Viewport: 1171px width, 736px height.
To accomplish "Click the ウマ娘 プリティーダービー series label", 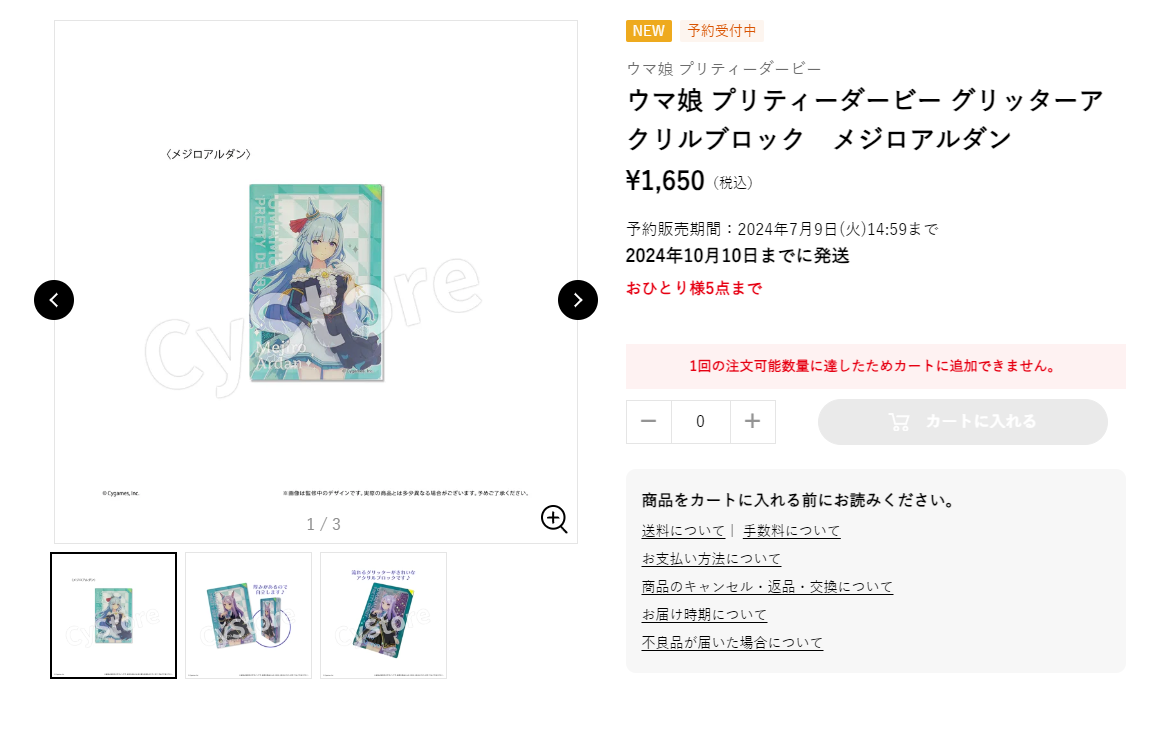I will pyautogui.click(x=724, y=69).
